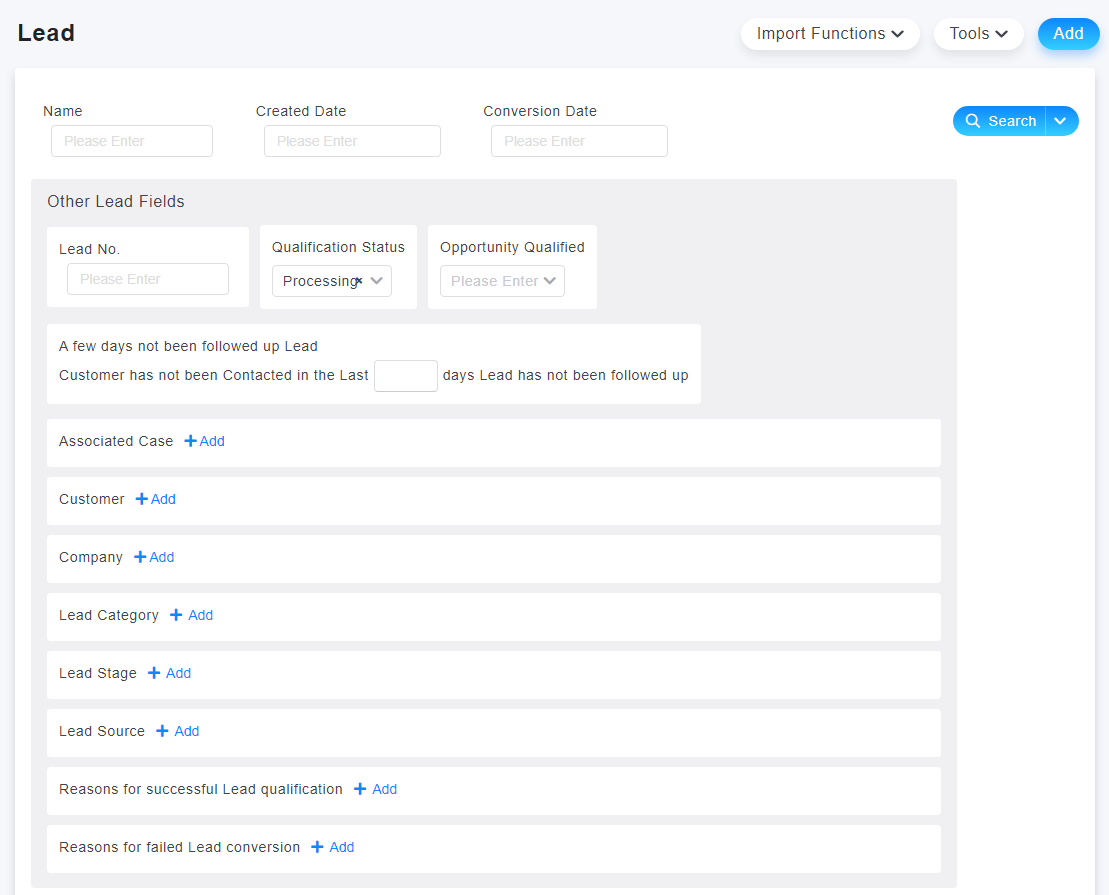
Task: Click the days not followed up input box
Action: [405, 376]
